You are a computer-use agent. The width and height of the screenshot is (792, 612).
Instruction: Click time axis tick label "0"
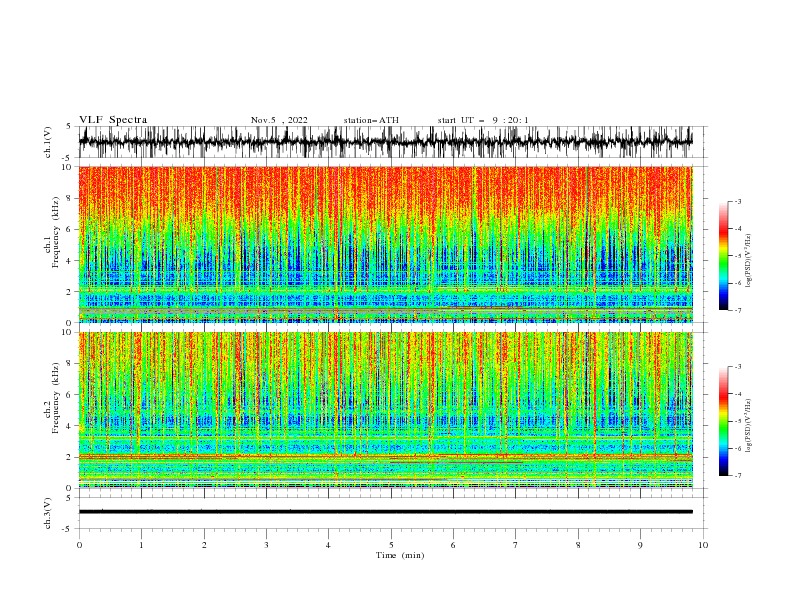coord(79,545)
